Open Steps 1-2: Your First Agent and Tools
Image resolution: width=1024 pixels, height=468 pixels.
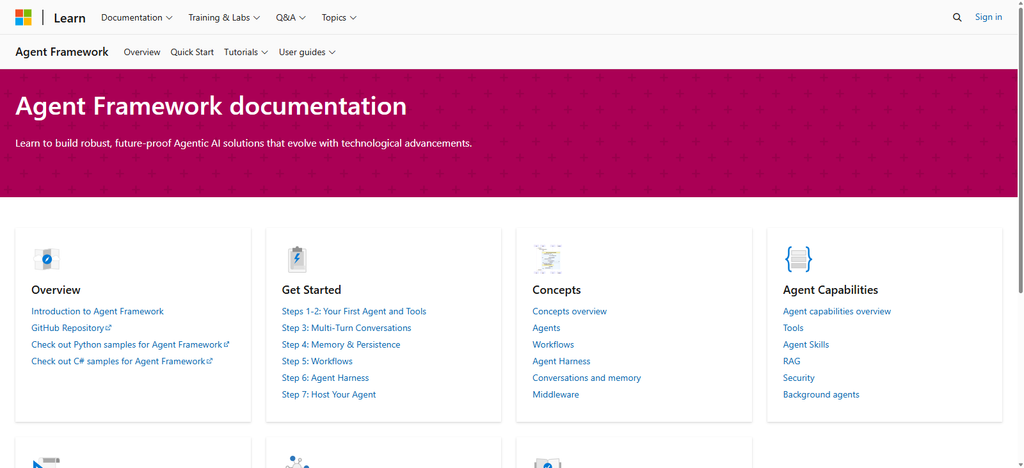tap(354, 311)
